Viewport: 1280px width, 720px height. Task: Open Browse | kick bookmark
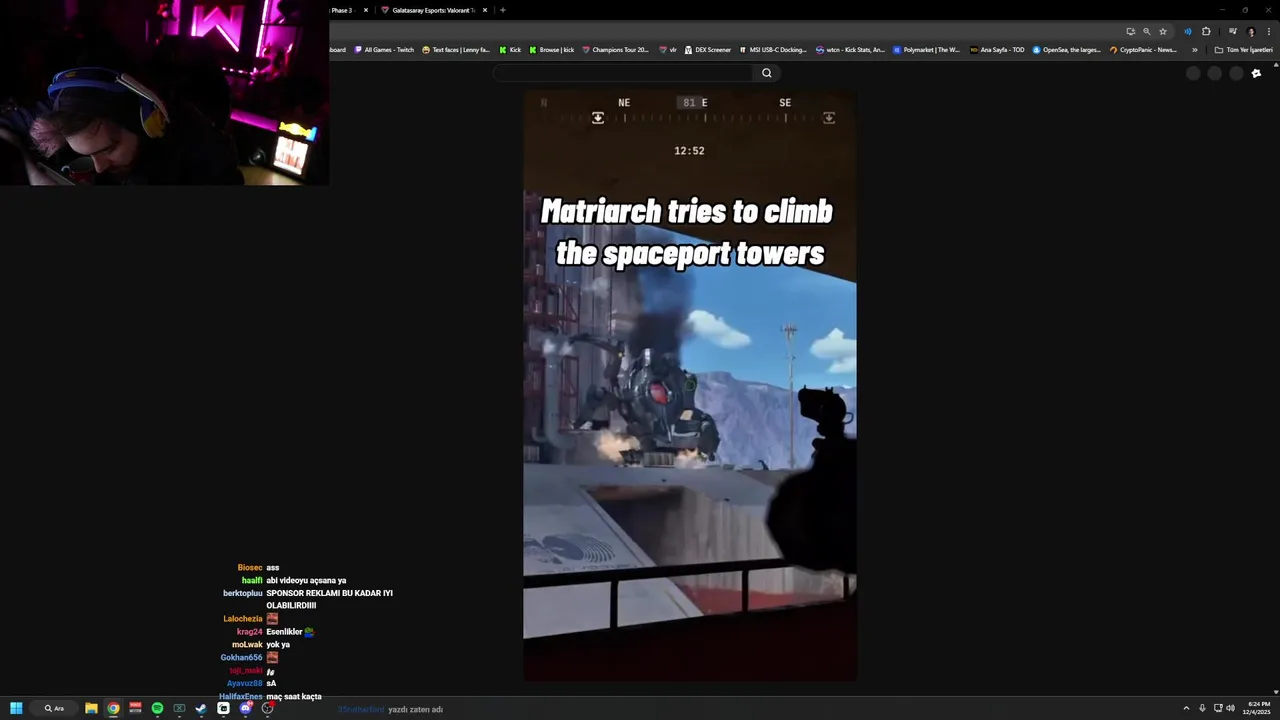pos(552,50)
